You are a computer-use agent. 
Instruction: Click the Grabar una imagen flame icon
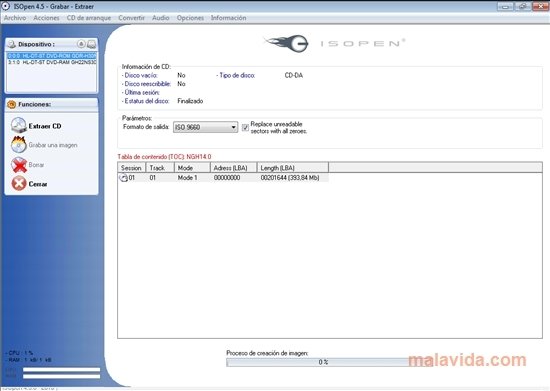pyautogui.click(x=19, y=144)
